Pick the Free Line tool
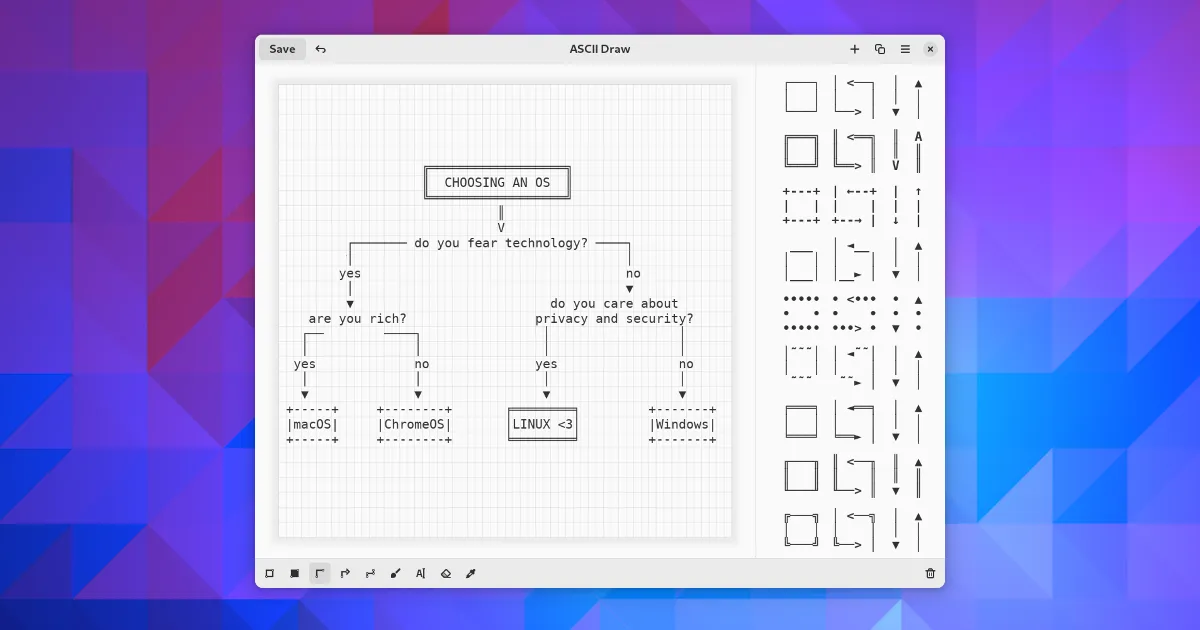1200x630 pixels. coord(370,573)
